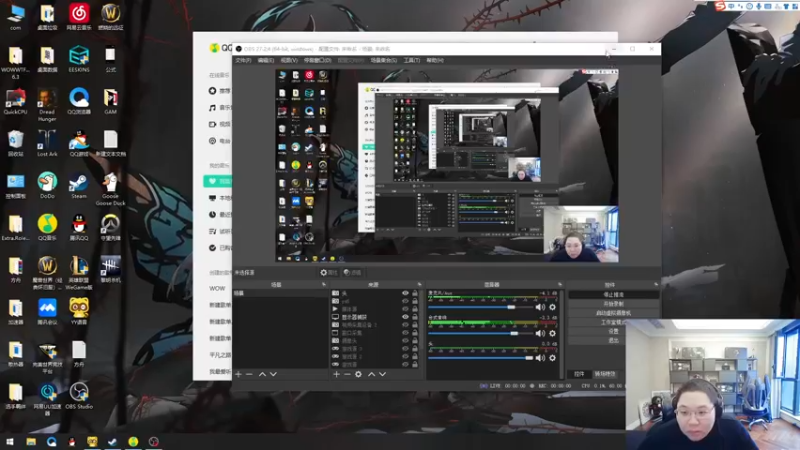This screenshot has height=450, width=800.
Task: Open the 视图(V) menu in OBS
Action: click(x=288, y=60)
